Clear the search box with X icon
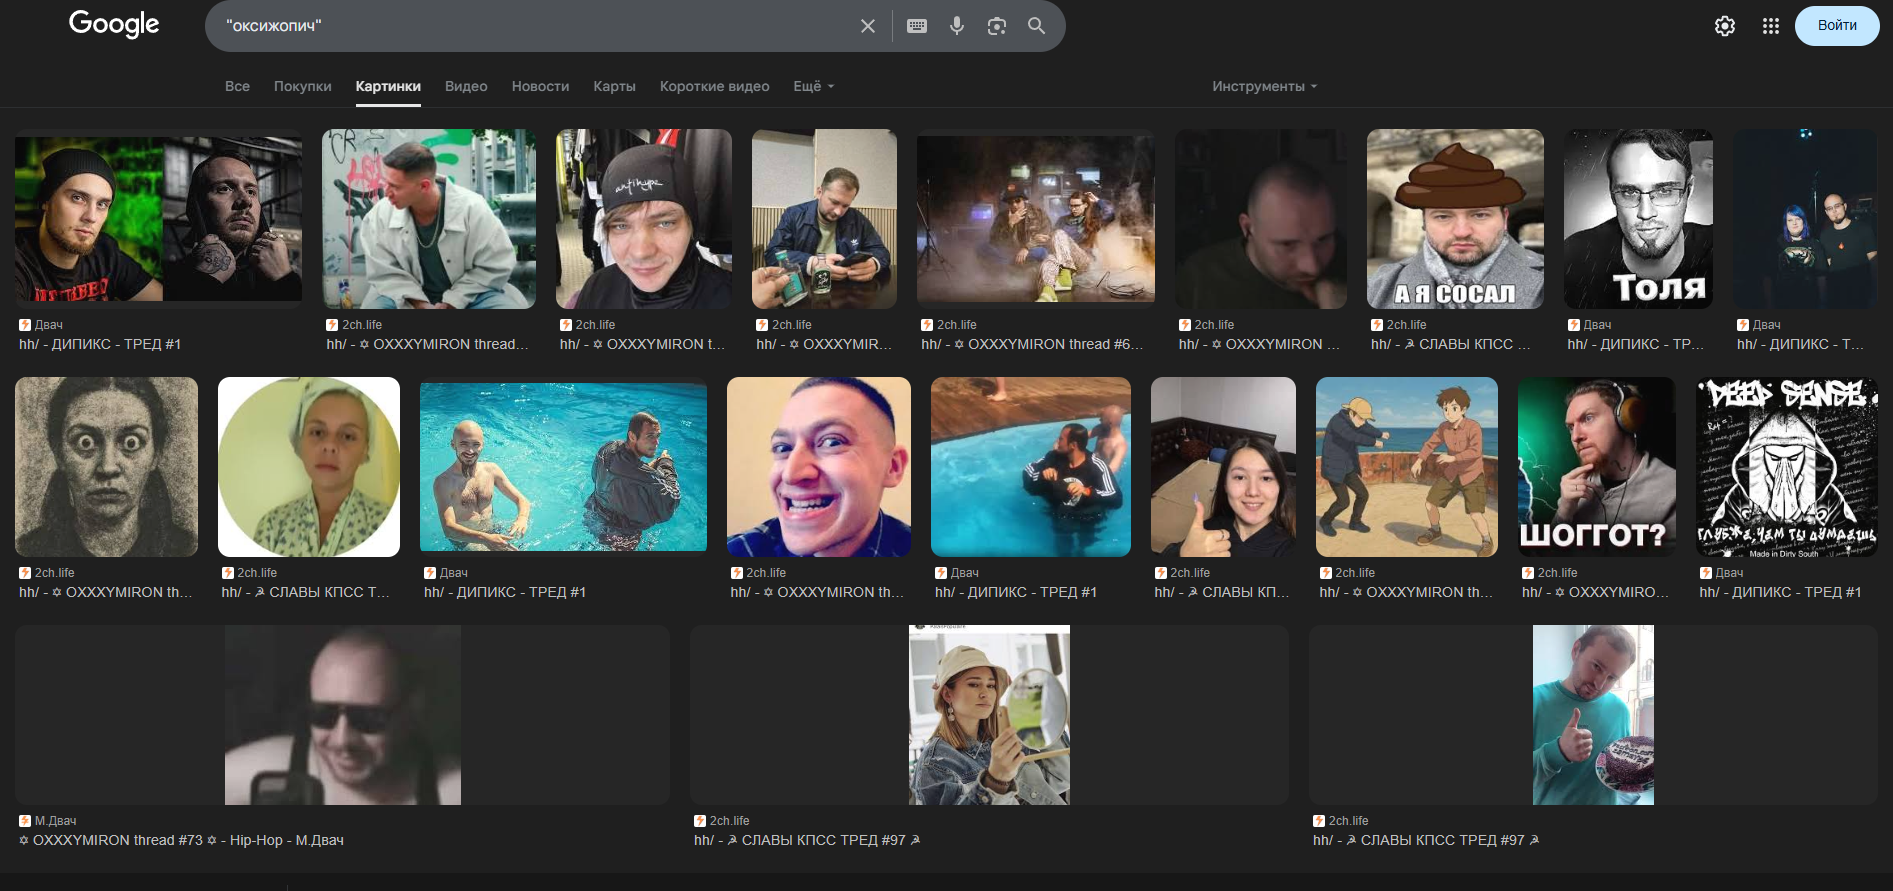Screen dimensions: 1893x891 [x=868, y=26]
